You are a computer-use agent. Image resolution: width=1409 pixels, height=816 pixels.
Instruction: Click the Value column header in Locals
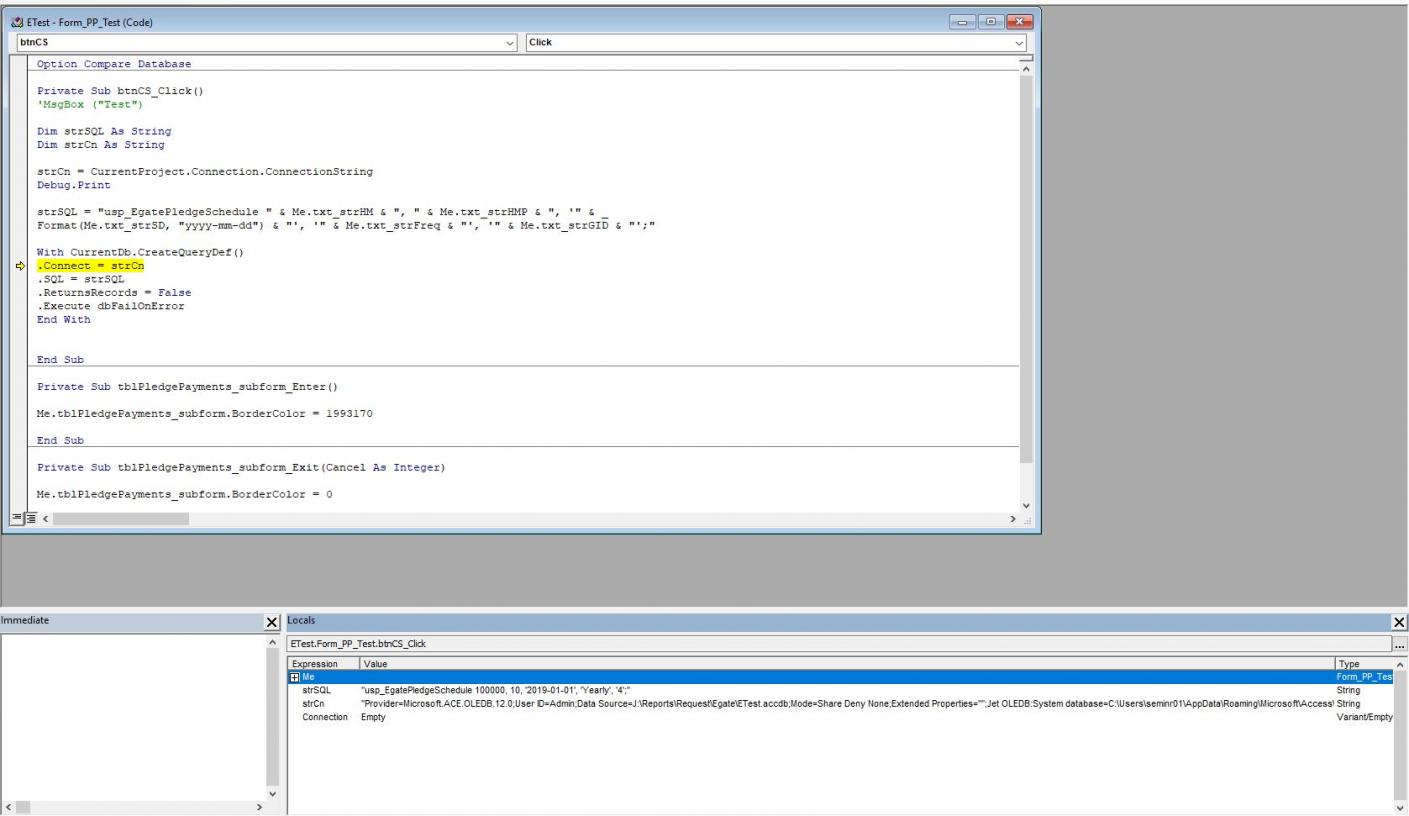coord(847,664)
